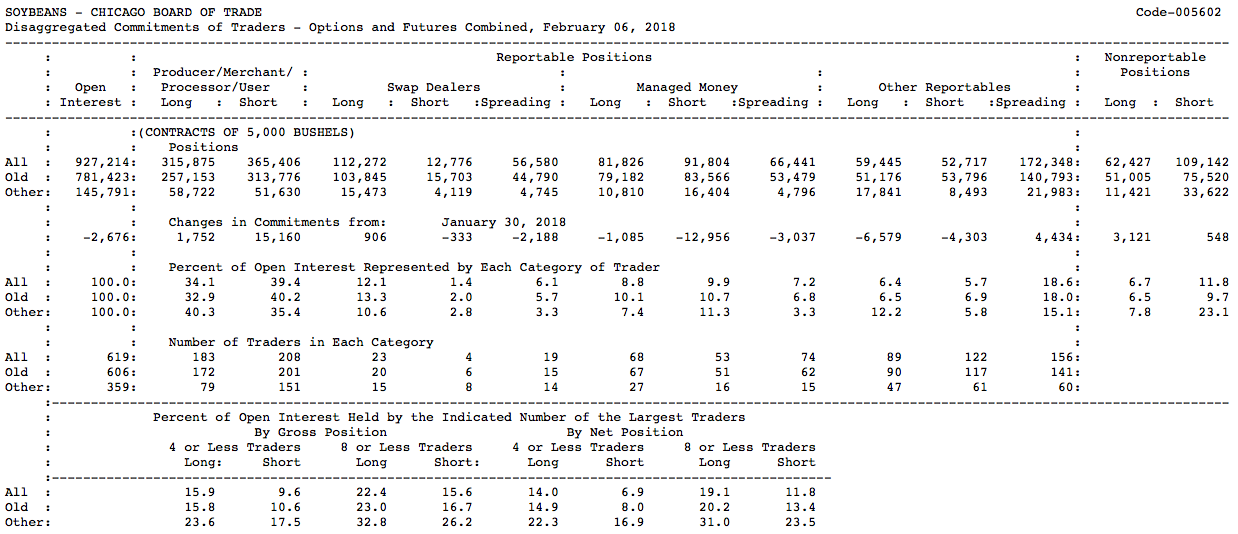Viewport: 1238px width, 534px height.
Task: Click the Producer/Merchant Long value 315,875
Action: coord(189,162)
